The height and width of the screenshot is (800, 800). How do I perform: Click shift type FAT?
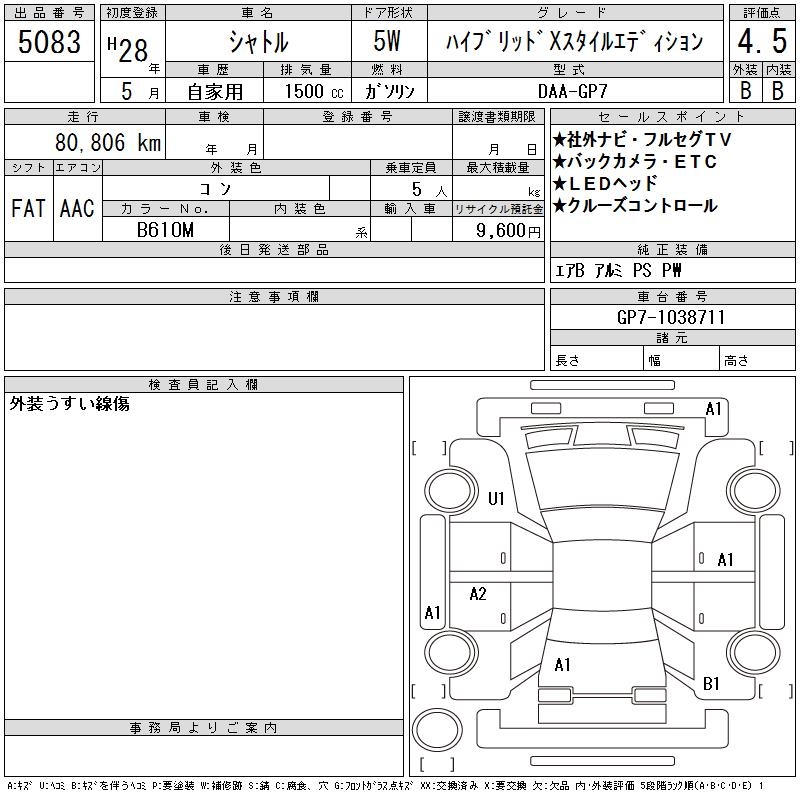click(x=28, y=208)
